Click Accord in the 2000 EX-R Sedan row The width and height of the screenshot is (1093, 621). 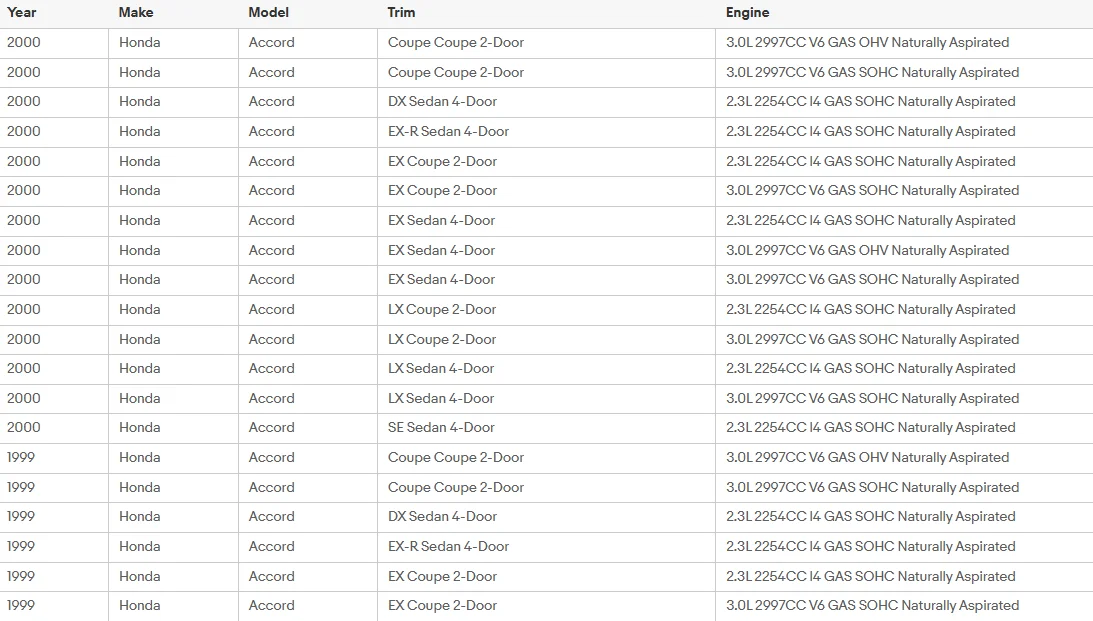[271, 132]
